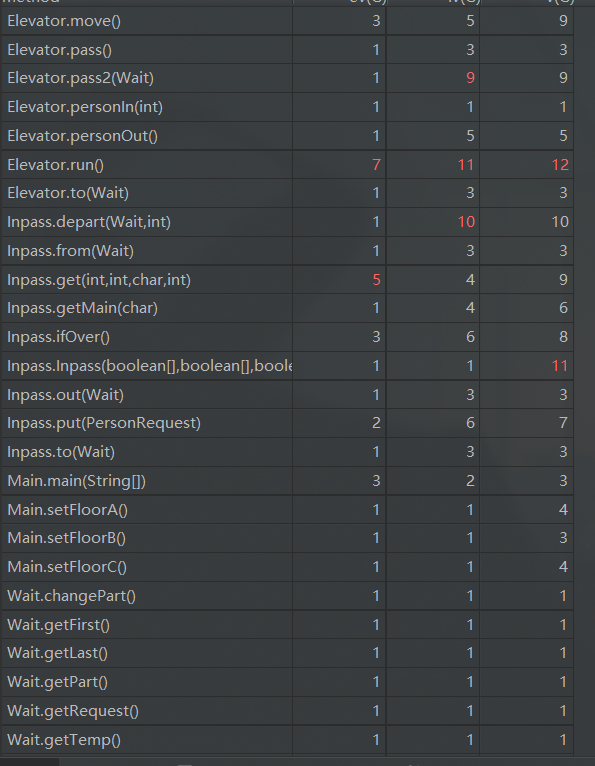This screenshot has width=595, height=766.
Task: Select the Elevator.pass() method name
Action: pyautogui.click(x=60, y=50)
